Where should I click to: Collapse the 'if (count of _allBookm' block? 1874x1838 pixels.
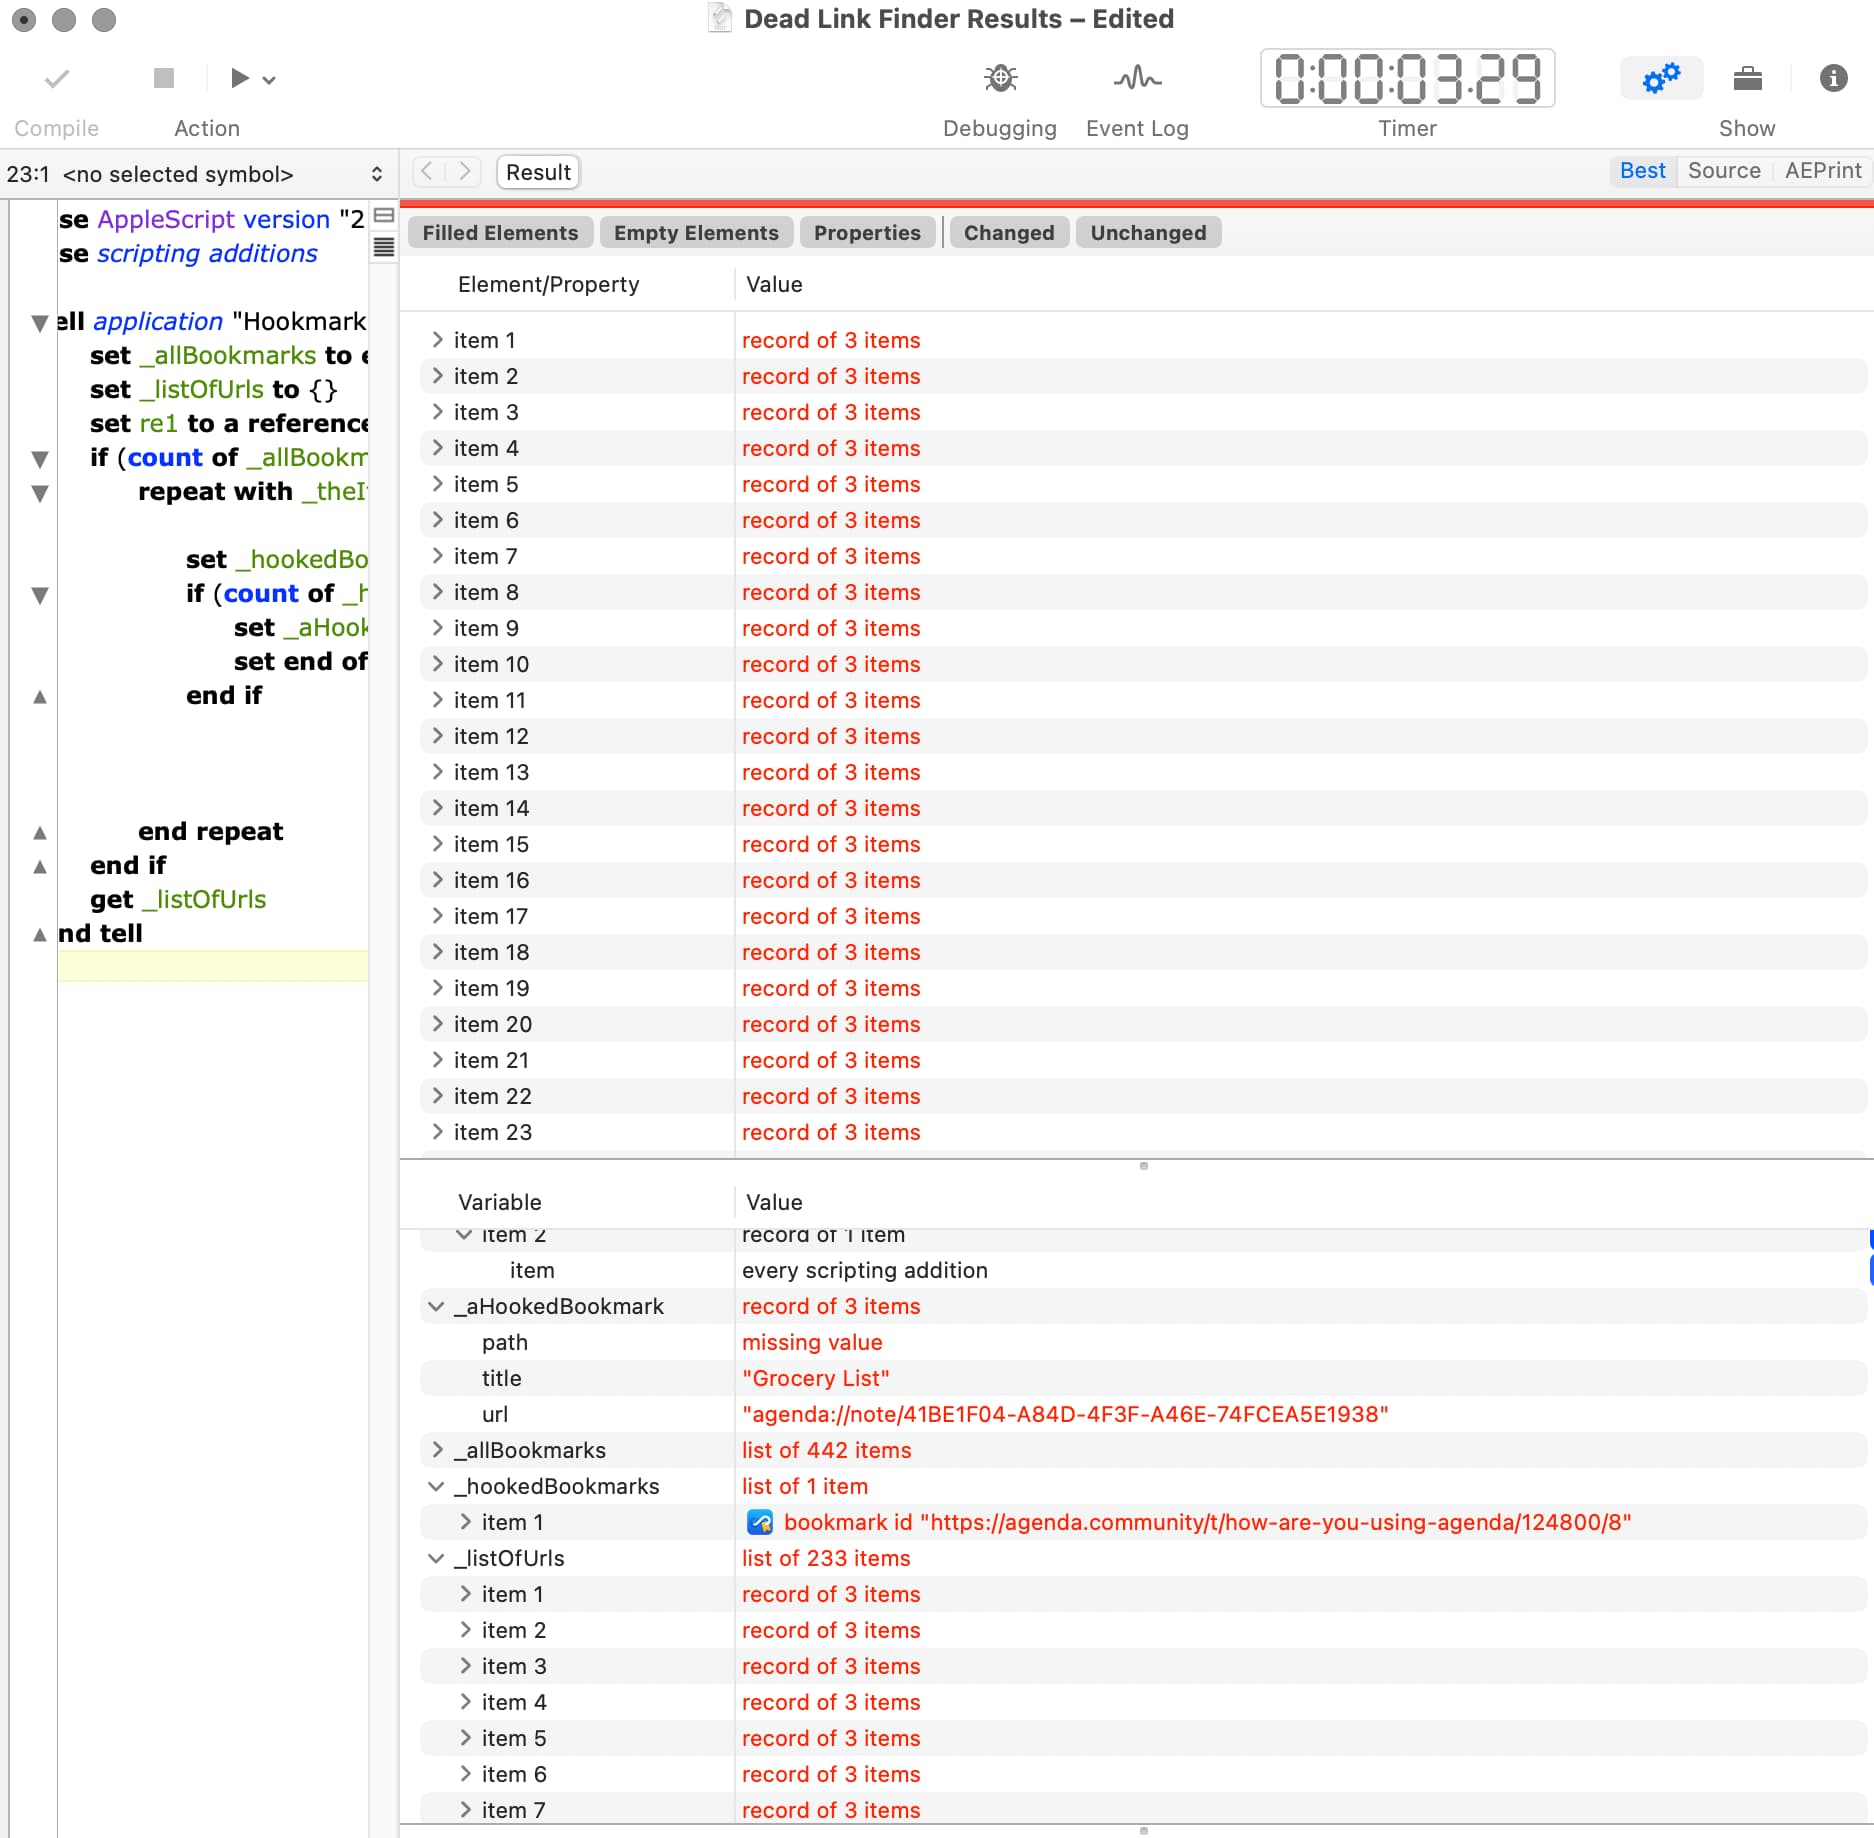pyautogui.click(x=40, y=459)
